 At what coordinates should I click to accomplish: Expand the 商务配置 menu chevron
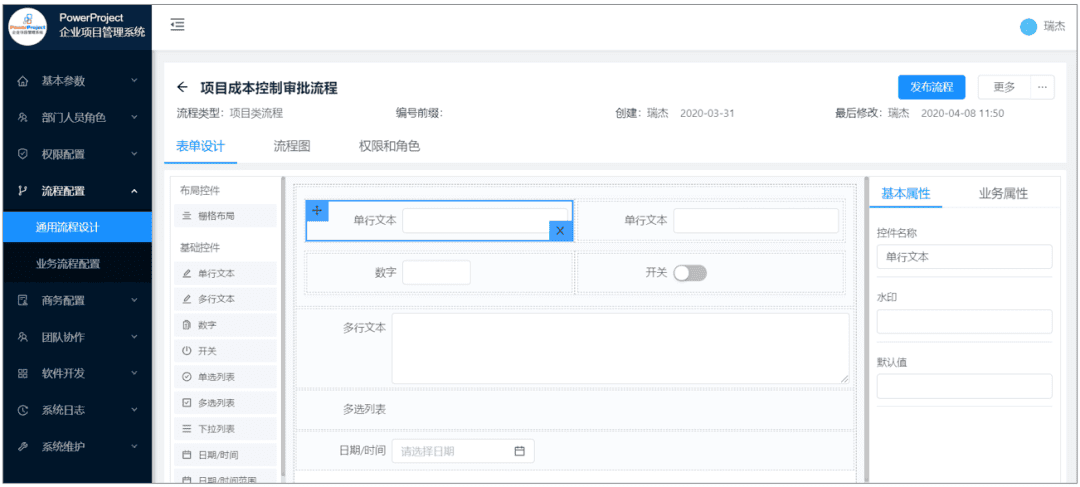click(134, 300)
